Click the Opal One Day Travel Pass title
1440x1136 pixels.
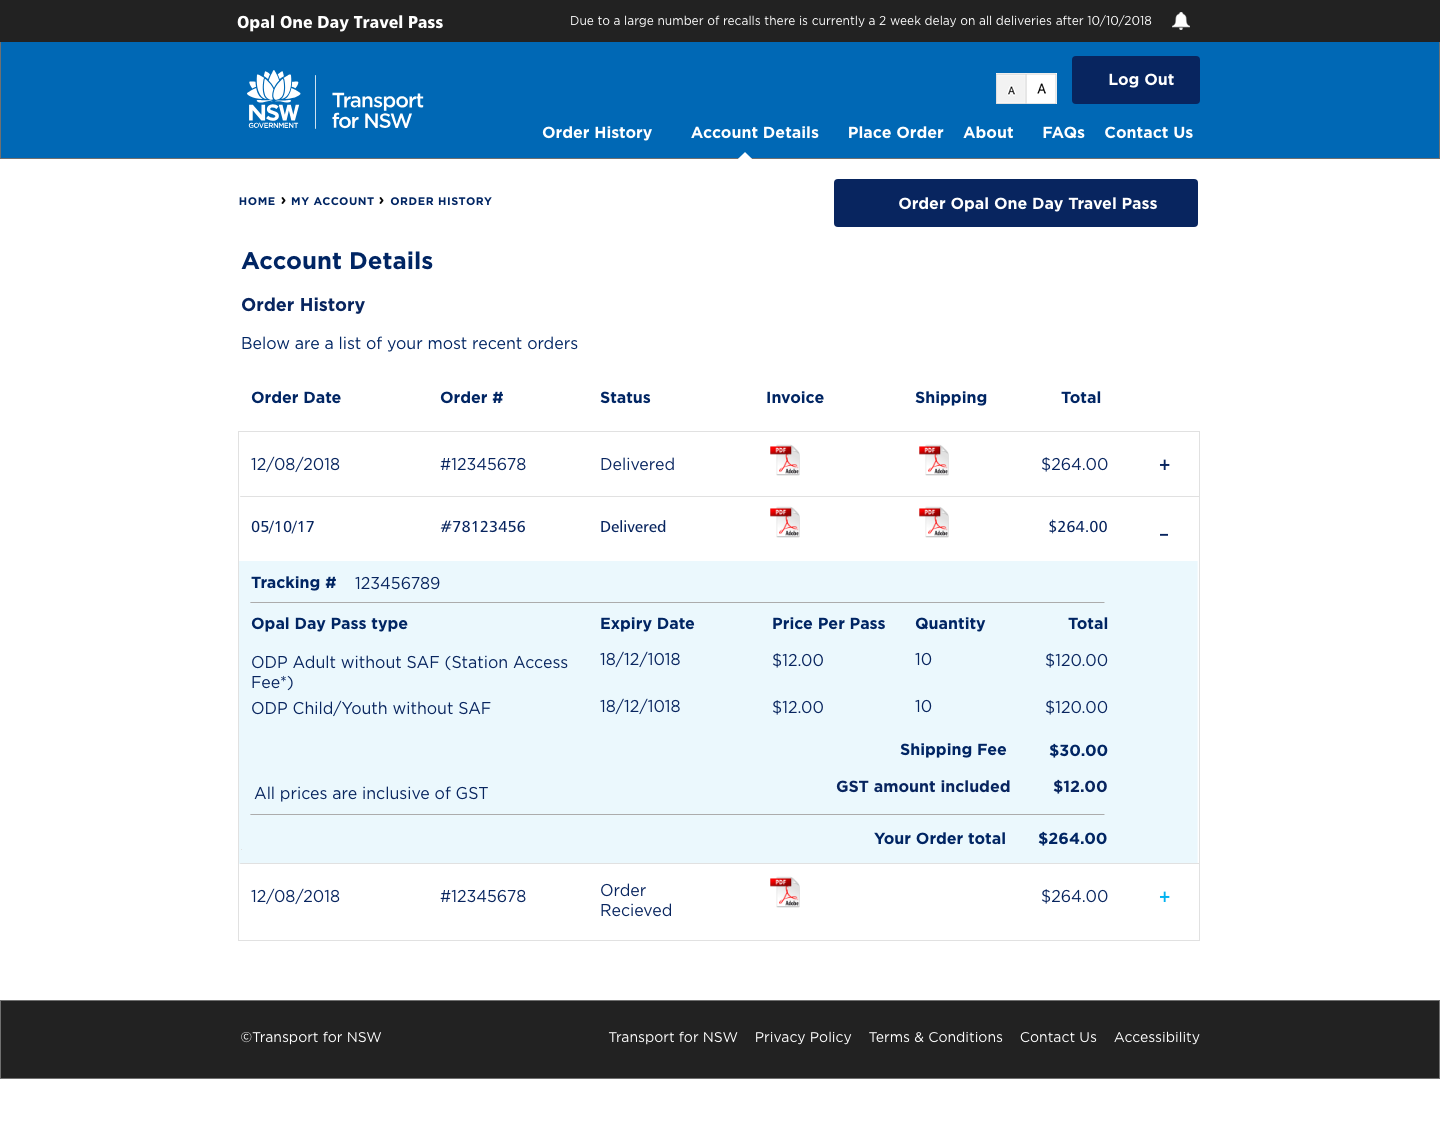(340, 22)
